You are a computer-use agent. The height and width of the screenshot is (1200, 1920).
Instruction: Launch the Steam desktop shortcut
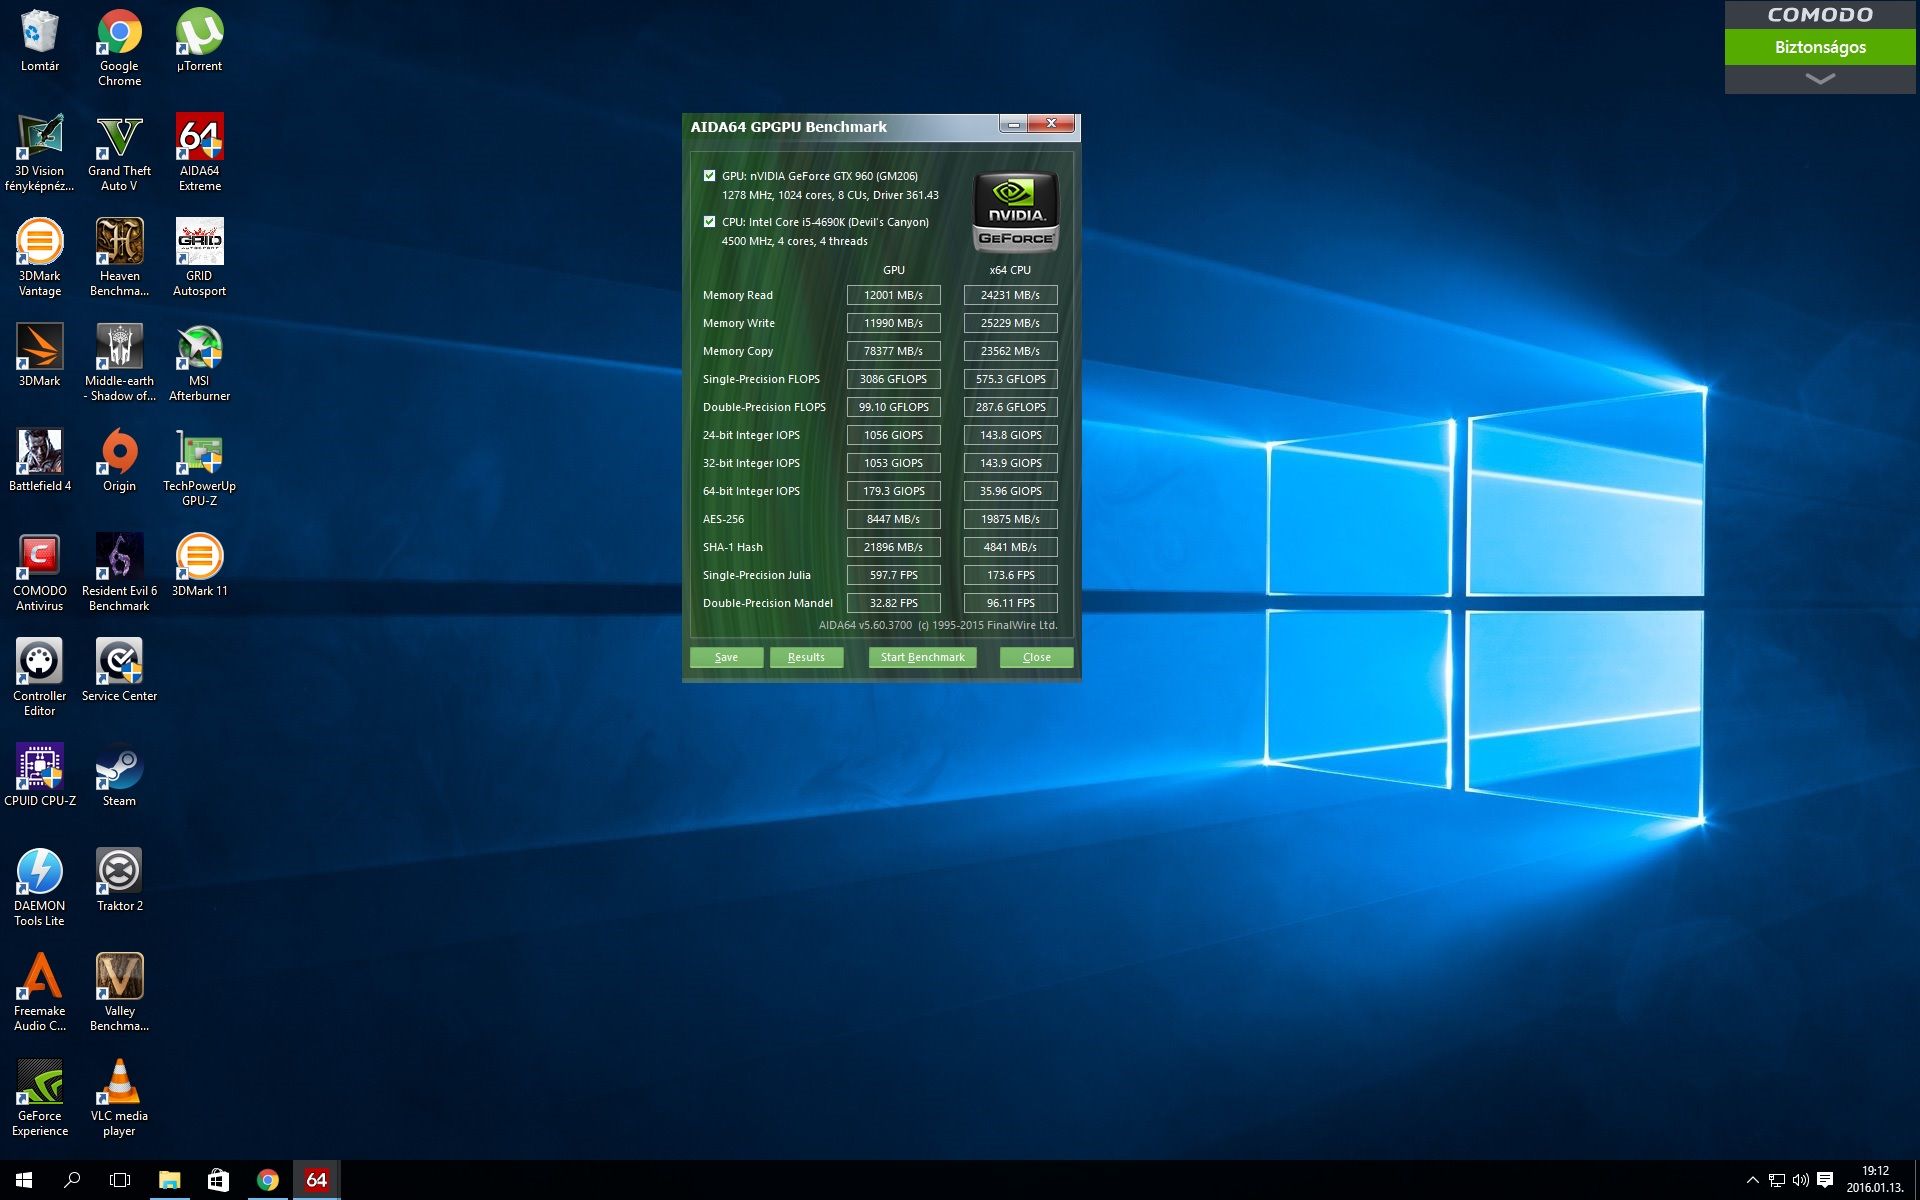coord(120,775)
